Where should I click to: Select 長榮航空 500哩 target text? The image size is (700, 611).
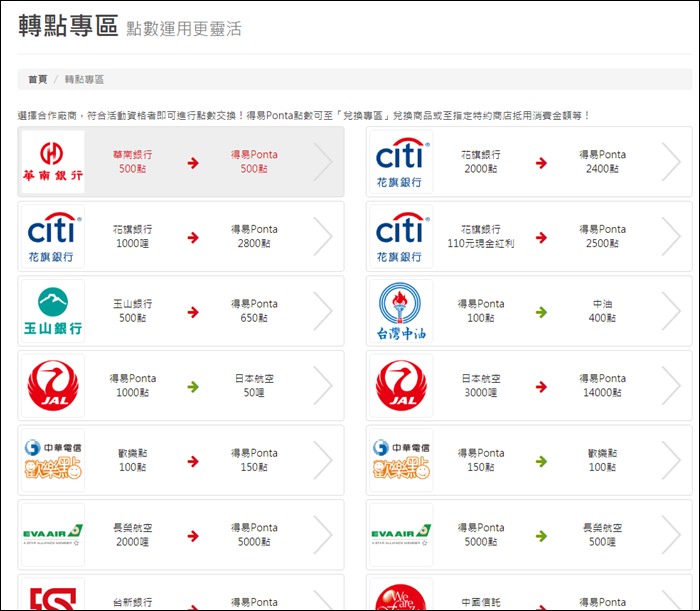click(x=602, y=534)
